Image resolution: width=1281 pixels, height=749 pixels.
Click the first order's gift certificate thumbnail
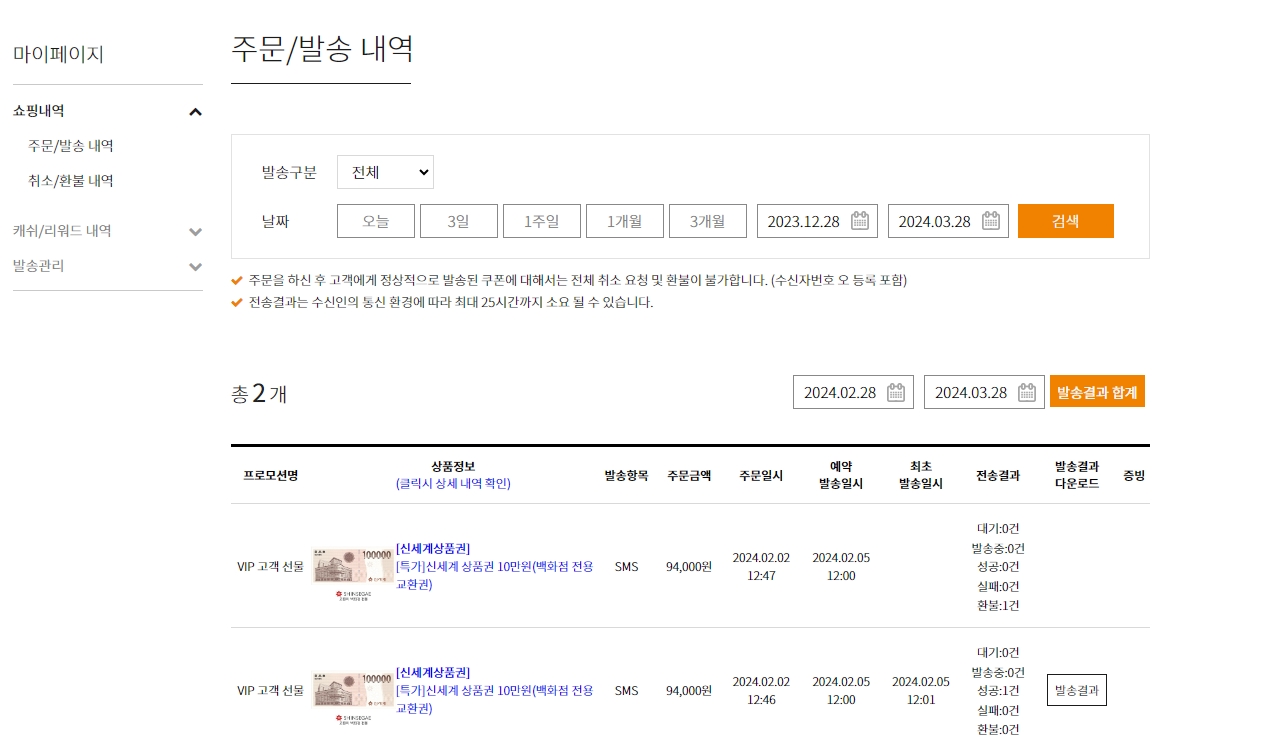point(351,567)
